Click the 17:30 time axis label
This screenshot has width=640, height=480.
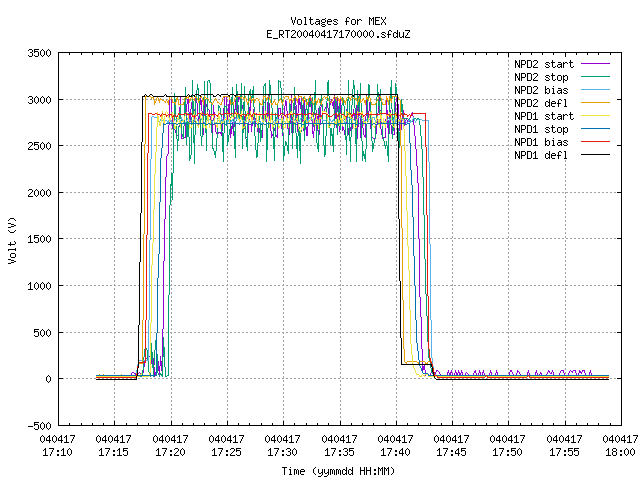(282, 452)
